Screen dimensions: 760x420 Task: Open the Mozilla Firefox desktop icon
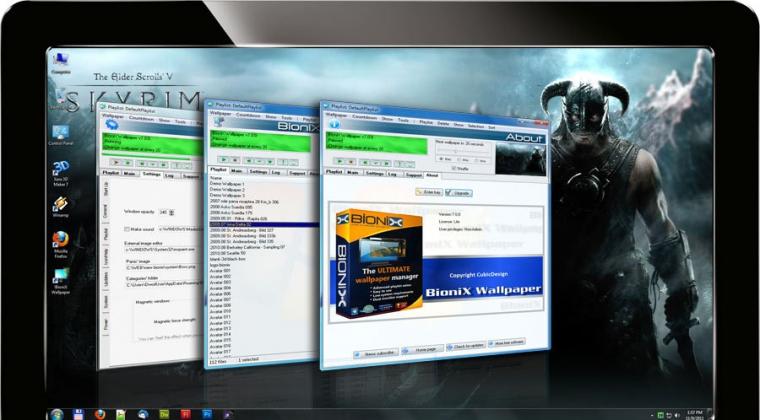tap(61, 244)
